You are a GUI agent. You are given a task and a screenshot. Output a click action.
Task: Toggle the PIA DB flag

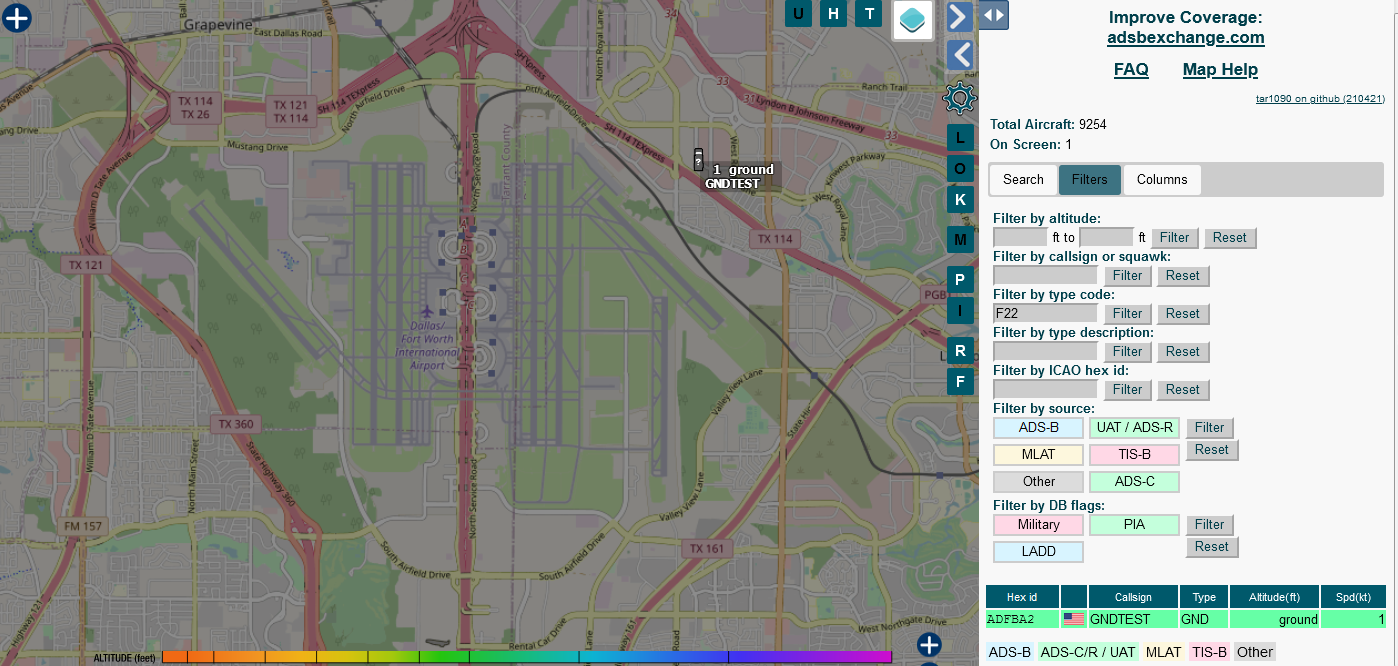coord(1134,525)
